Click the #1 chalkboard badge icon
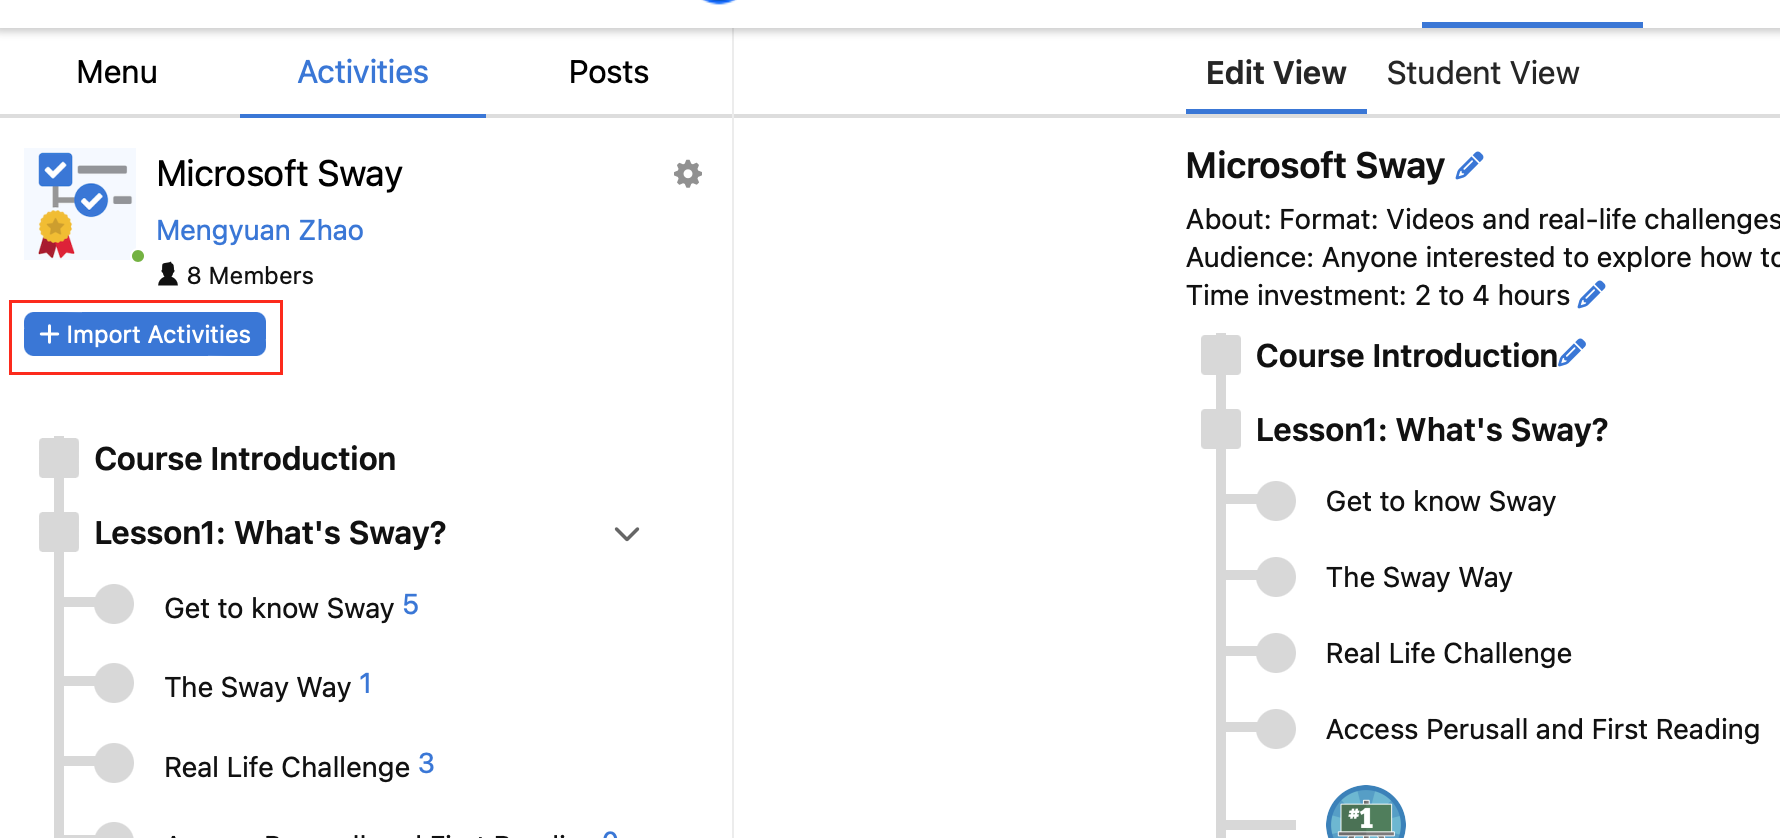 [x=1366, y=815]
